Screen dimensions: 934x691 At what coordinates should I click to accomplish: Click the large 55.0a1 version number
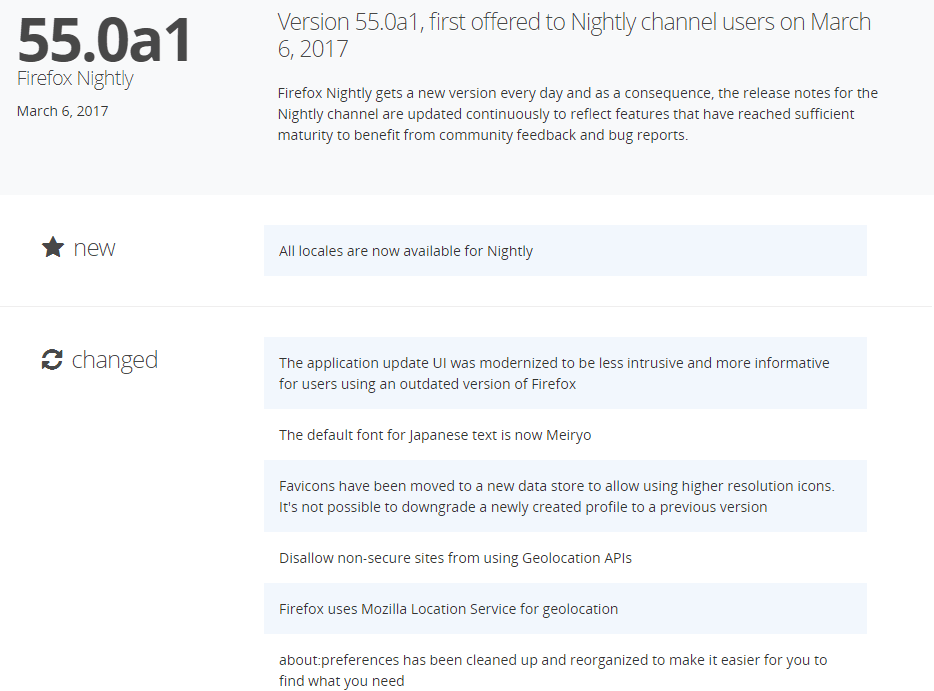click(105, 40)
